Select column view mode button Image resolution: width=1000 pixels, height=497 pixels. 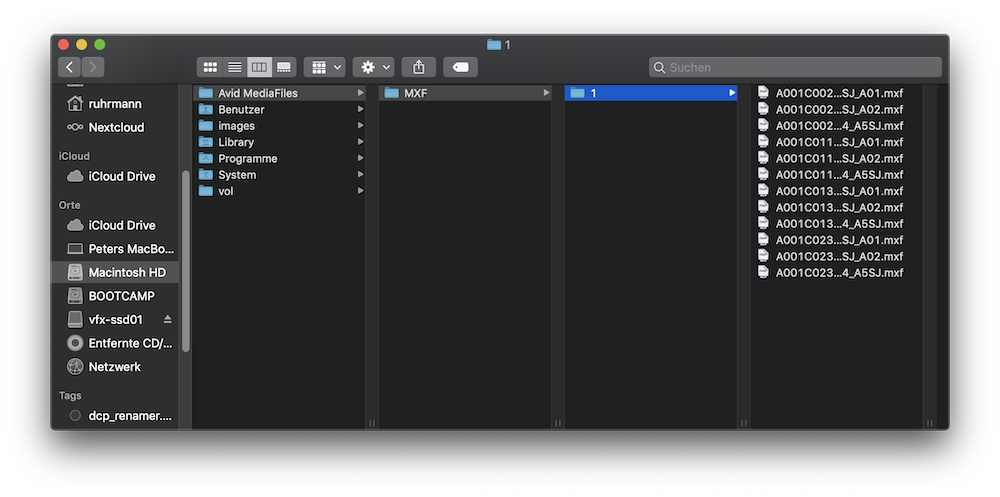click(x=259, y=67)
